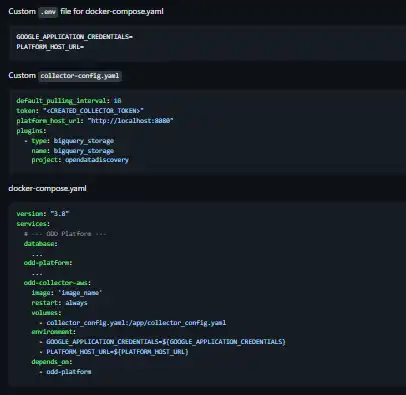The height and width of the screenshot is (395, 406).
Task: Click the image: 'image_name' line
Action: point(67,293)
